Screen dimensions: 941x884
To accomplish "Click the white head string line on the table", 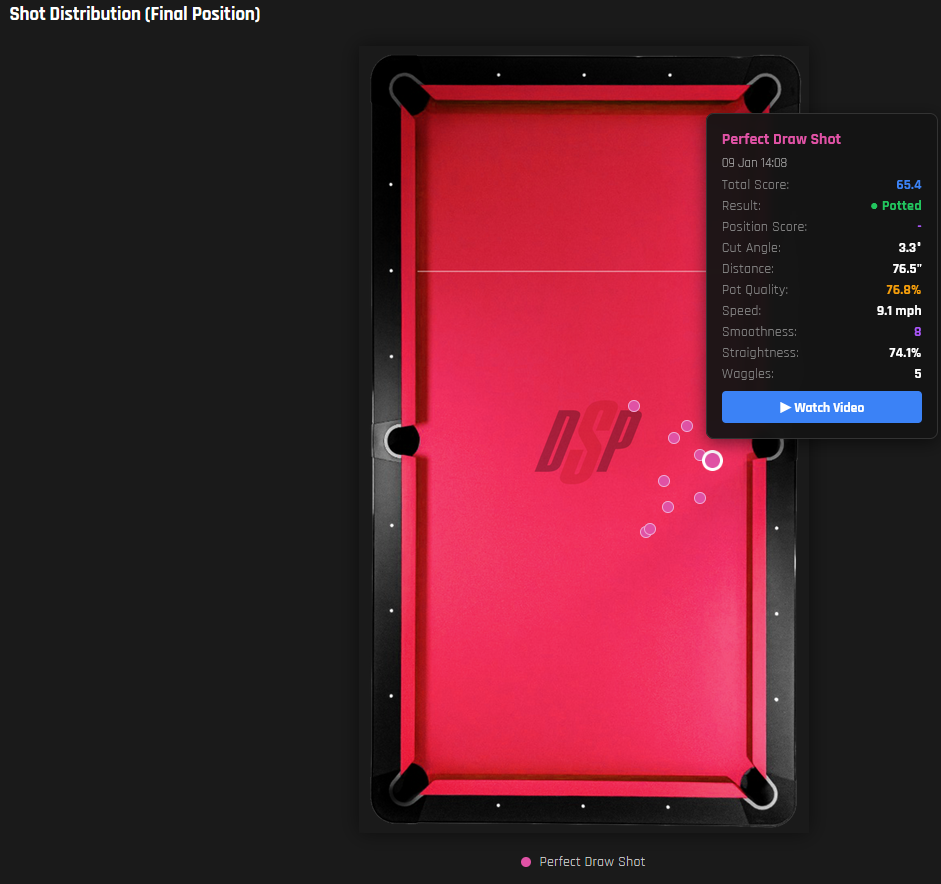I will (560, 271).
